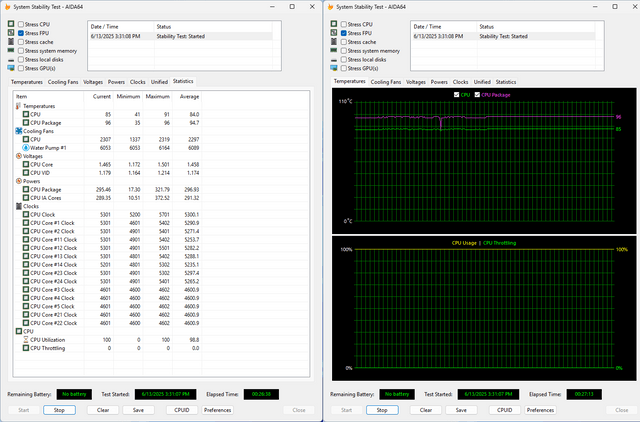Click AIDA64 flame icon in left title bar
The height and width of the screenshot is (422, 640).
click(7, 7)
